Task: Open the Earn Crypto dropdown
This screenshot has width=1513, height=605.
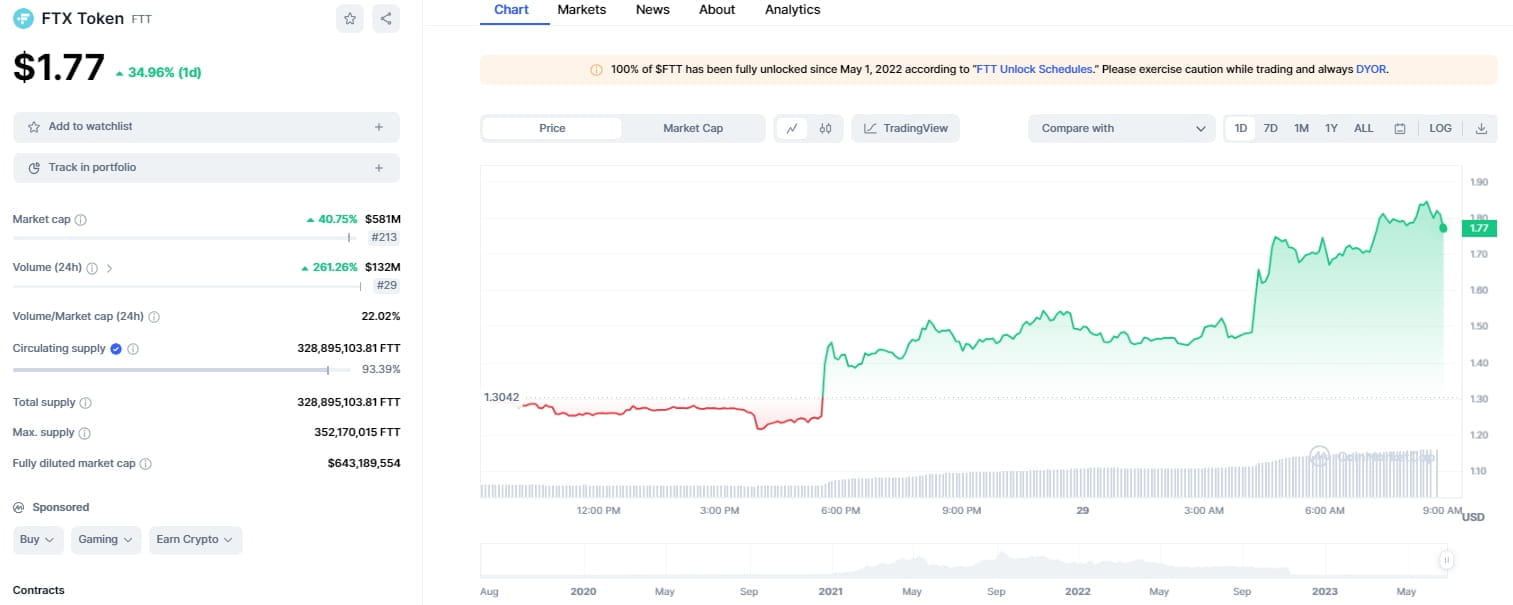Action: (x=195, y=539)
